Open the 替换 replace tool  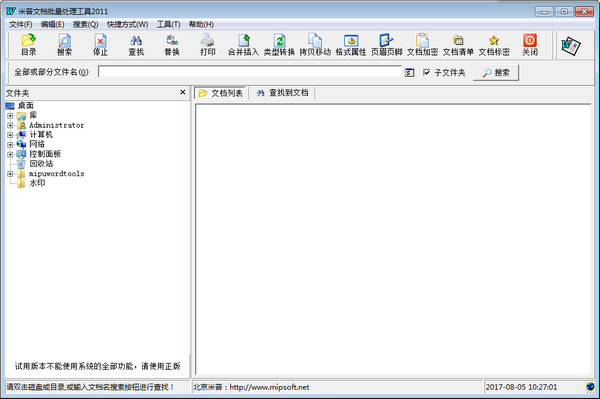[172, 45]
